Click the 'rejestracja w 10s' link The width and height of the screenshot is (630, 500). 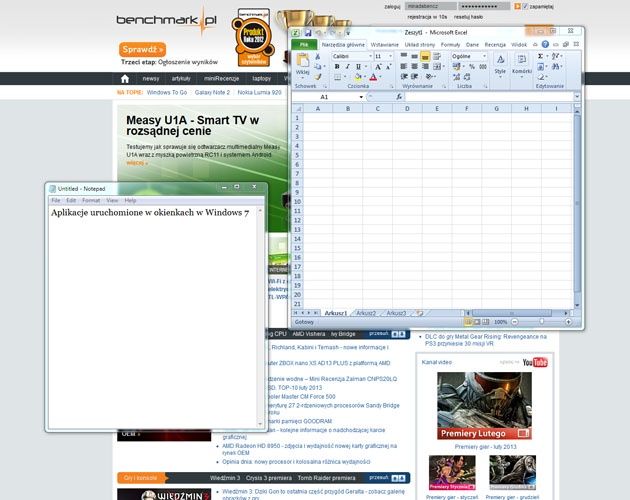point(427,17)
